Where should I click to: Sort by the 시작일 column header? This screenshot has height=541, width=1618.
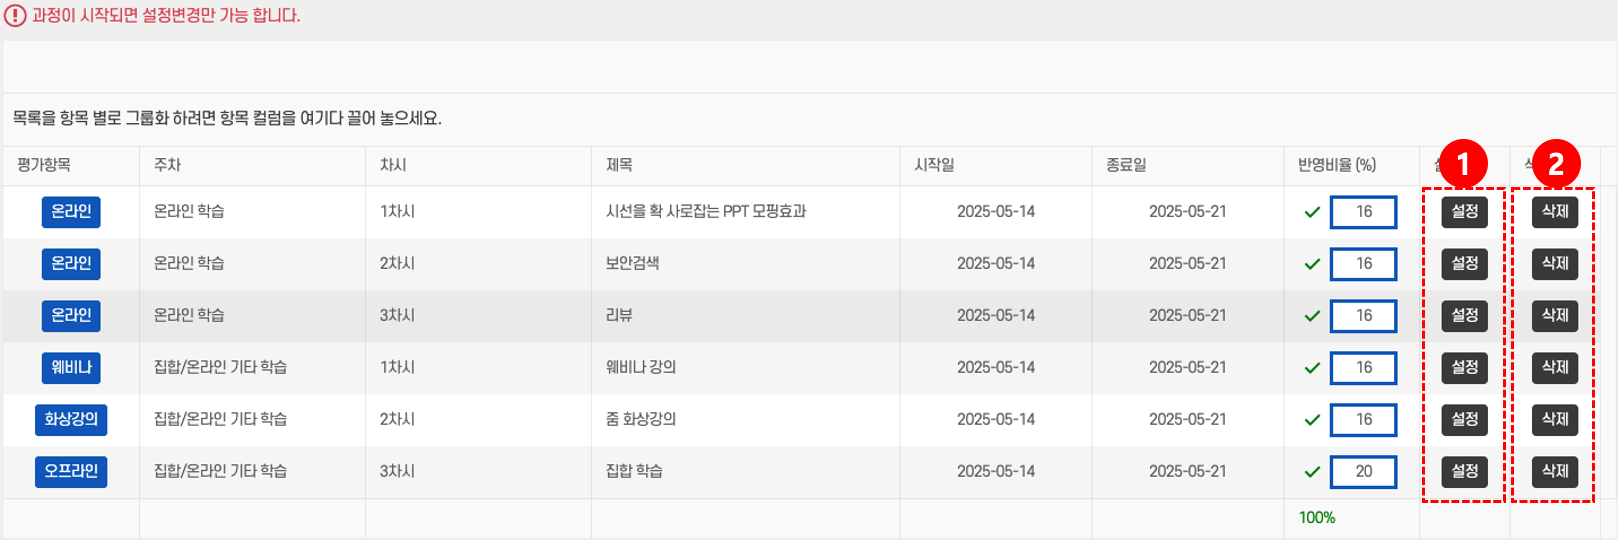934,165
